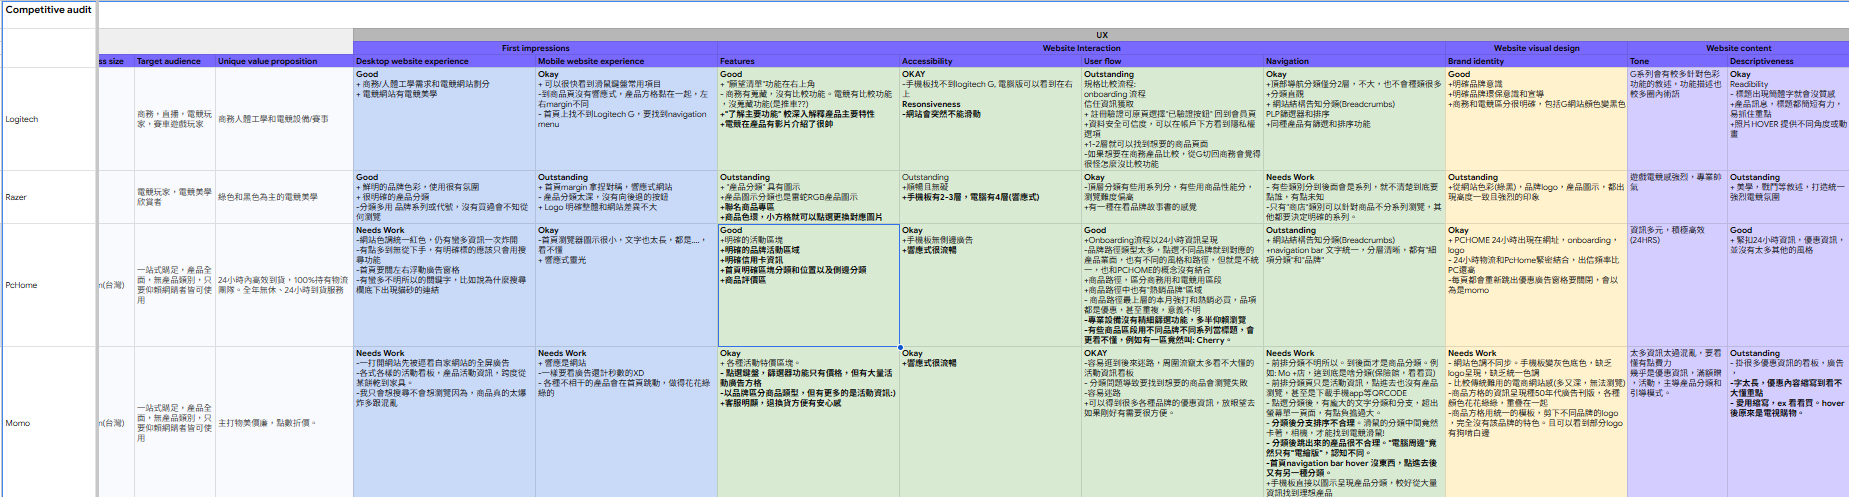
Task: Select the Website visual design header
Action: coord(1536,48)
